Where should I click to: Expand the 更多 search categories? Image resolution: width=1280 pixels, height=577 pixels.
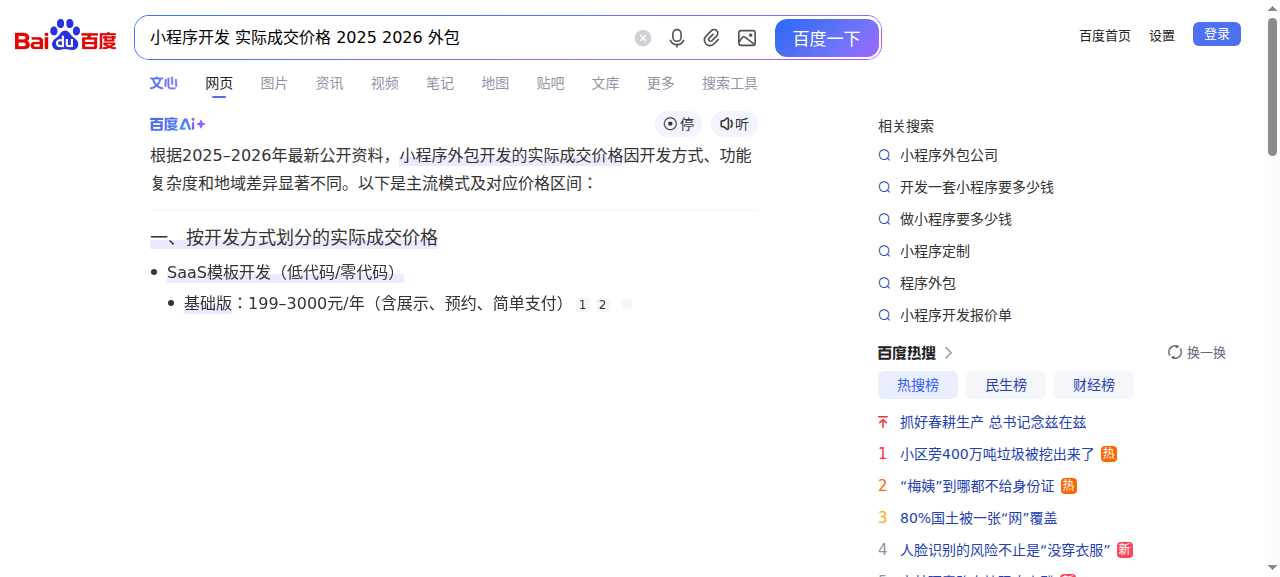(x=660, y=84)
